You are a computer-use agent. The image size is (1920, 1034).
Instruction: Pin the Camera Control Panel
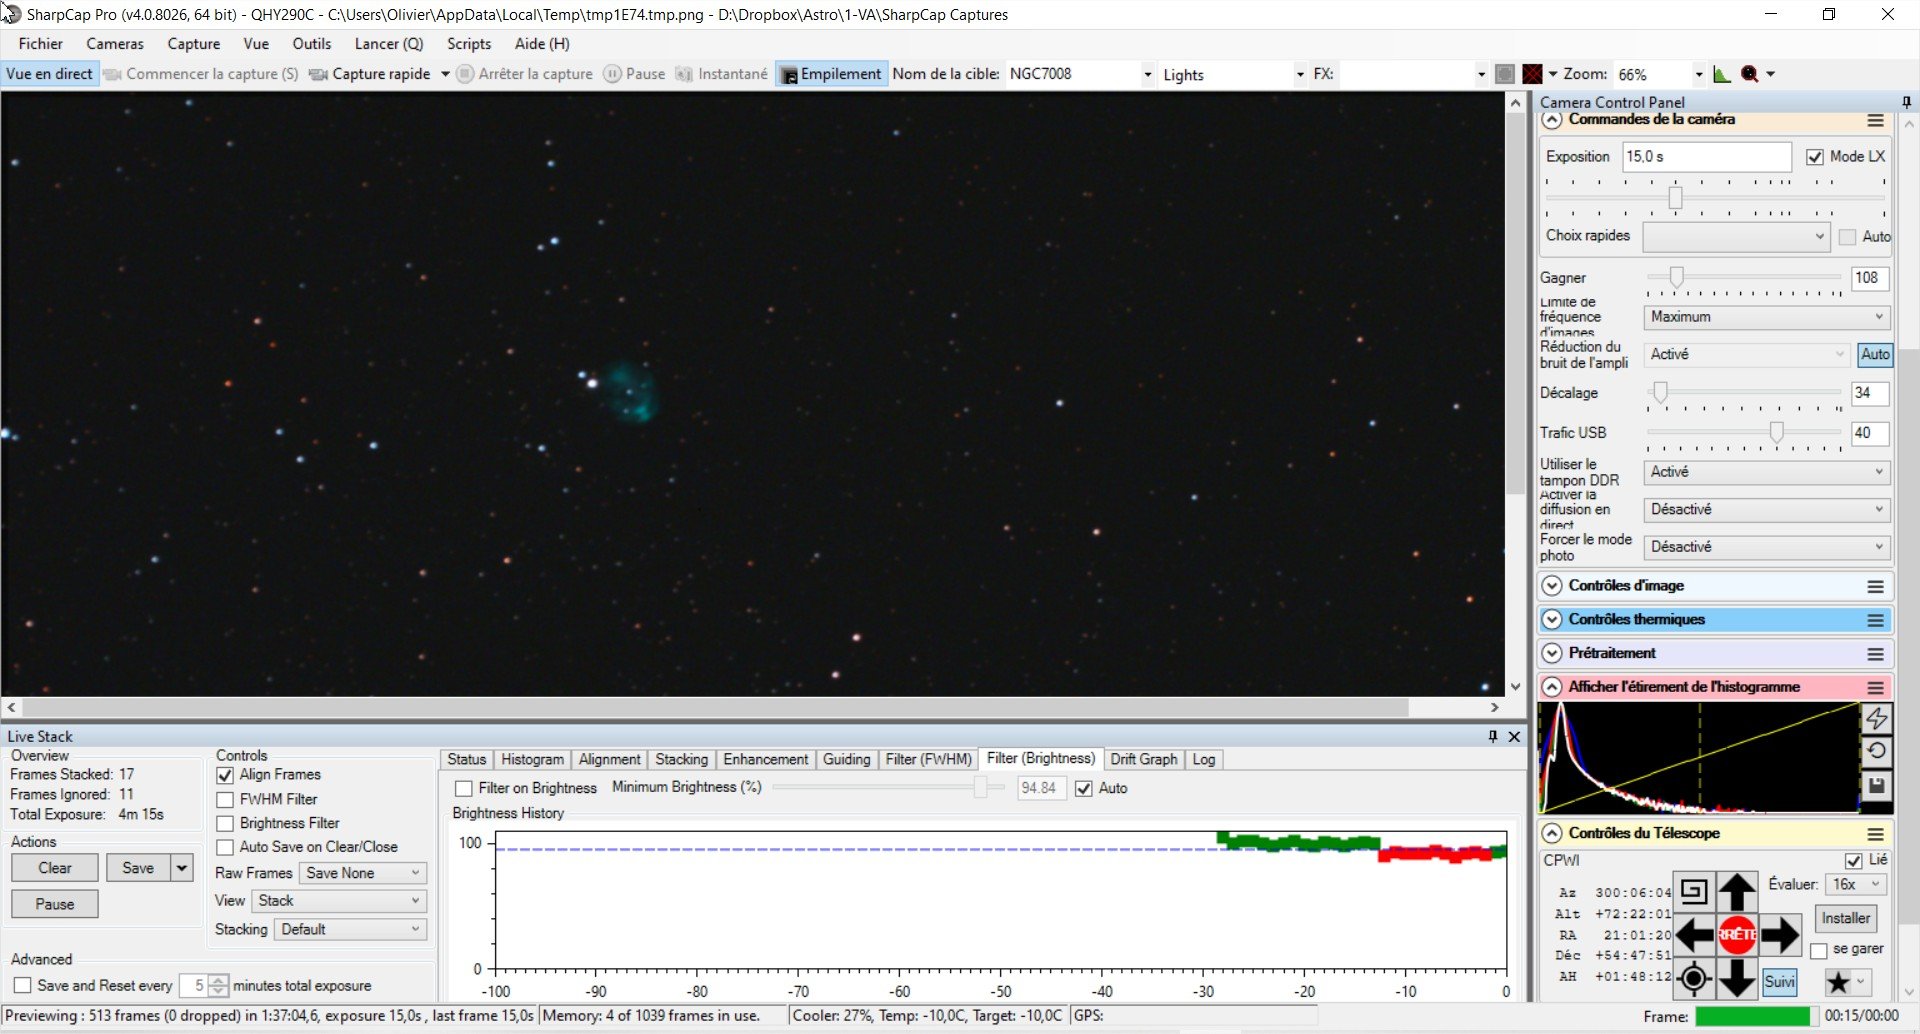pos(1906,102)
